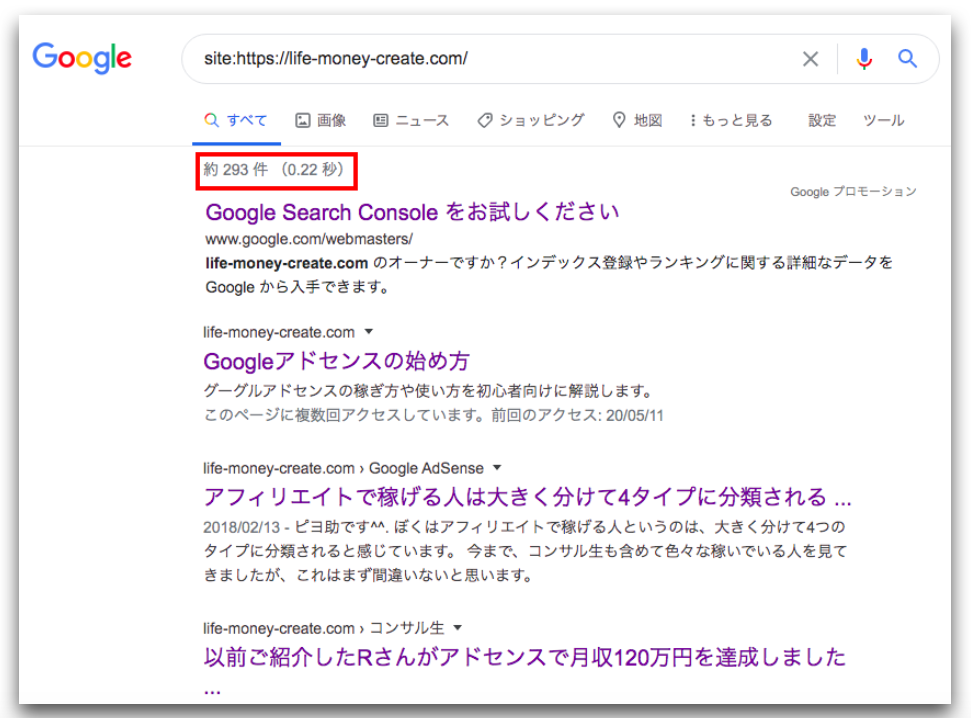Click the 約 293 件 (0.22 秒) result count
971x718 pixels.
coord(274,170)
